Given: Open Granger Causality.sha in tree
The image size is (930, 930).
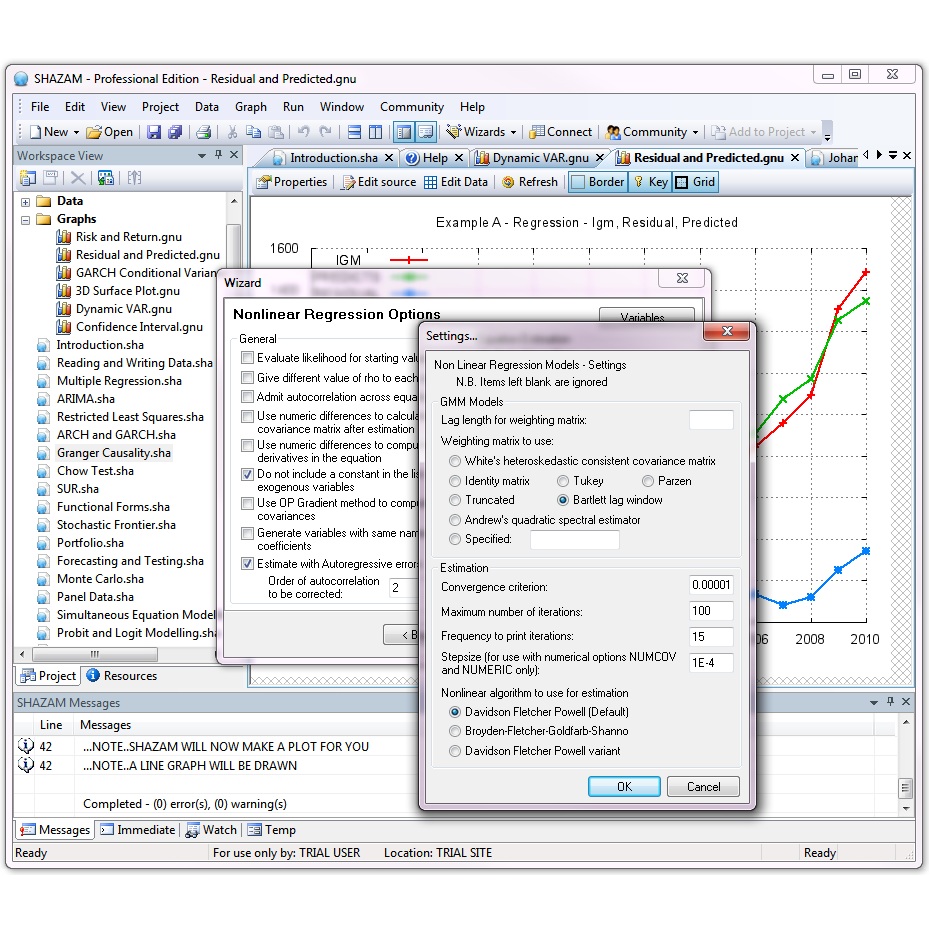Looking at the screenshot, I should click(114, 453).
